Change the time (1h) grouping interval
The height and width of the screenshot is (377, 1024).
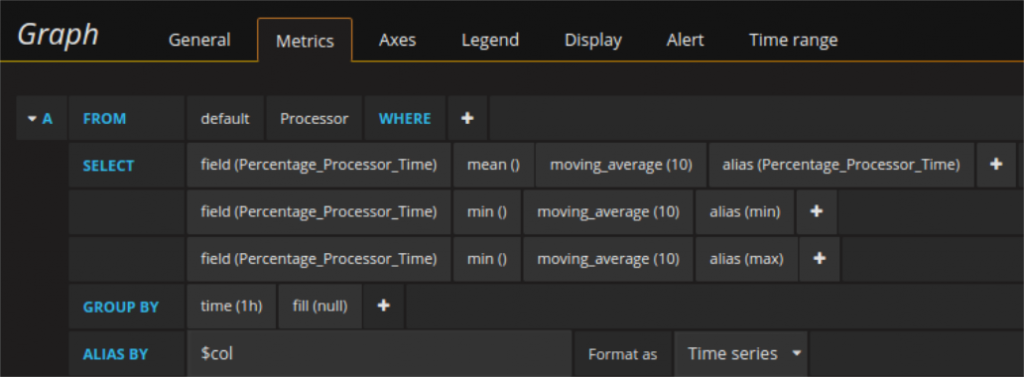[232, 306]
